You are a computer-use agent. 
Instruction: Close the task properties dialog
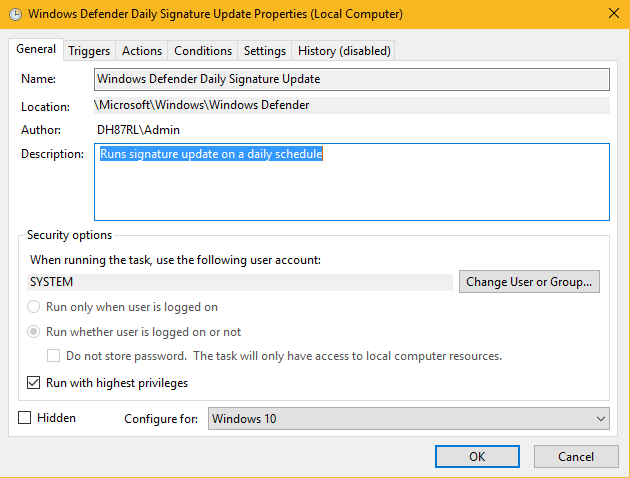pos(614,13)
